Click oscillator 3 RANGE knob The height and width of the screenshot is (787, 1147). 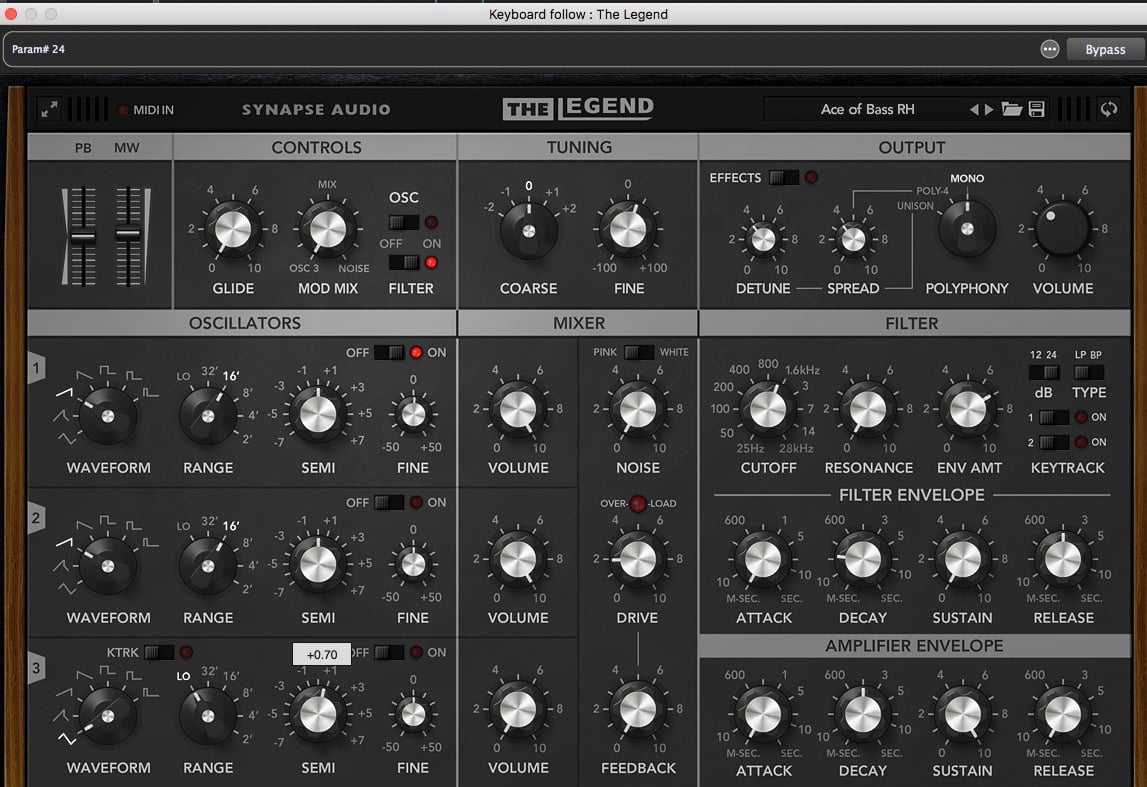tap(208, 716)
